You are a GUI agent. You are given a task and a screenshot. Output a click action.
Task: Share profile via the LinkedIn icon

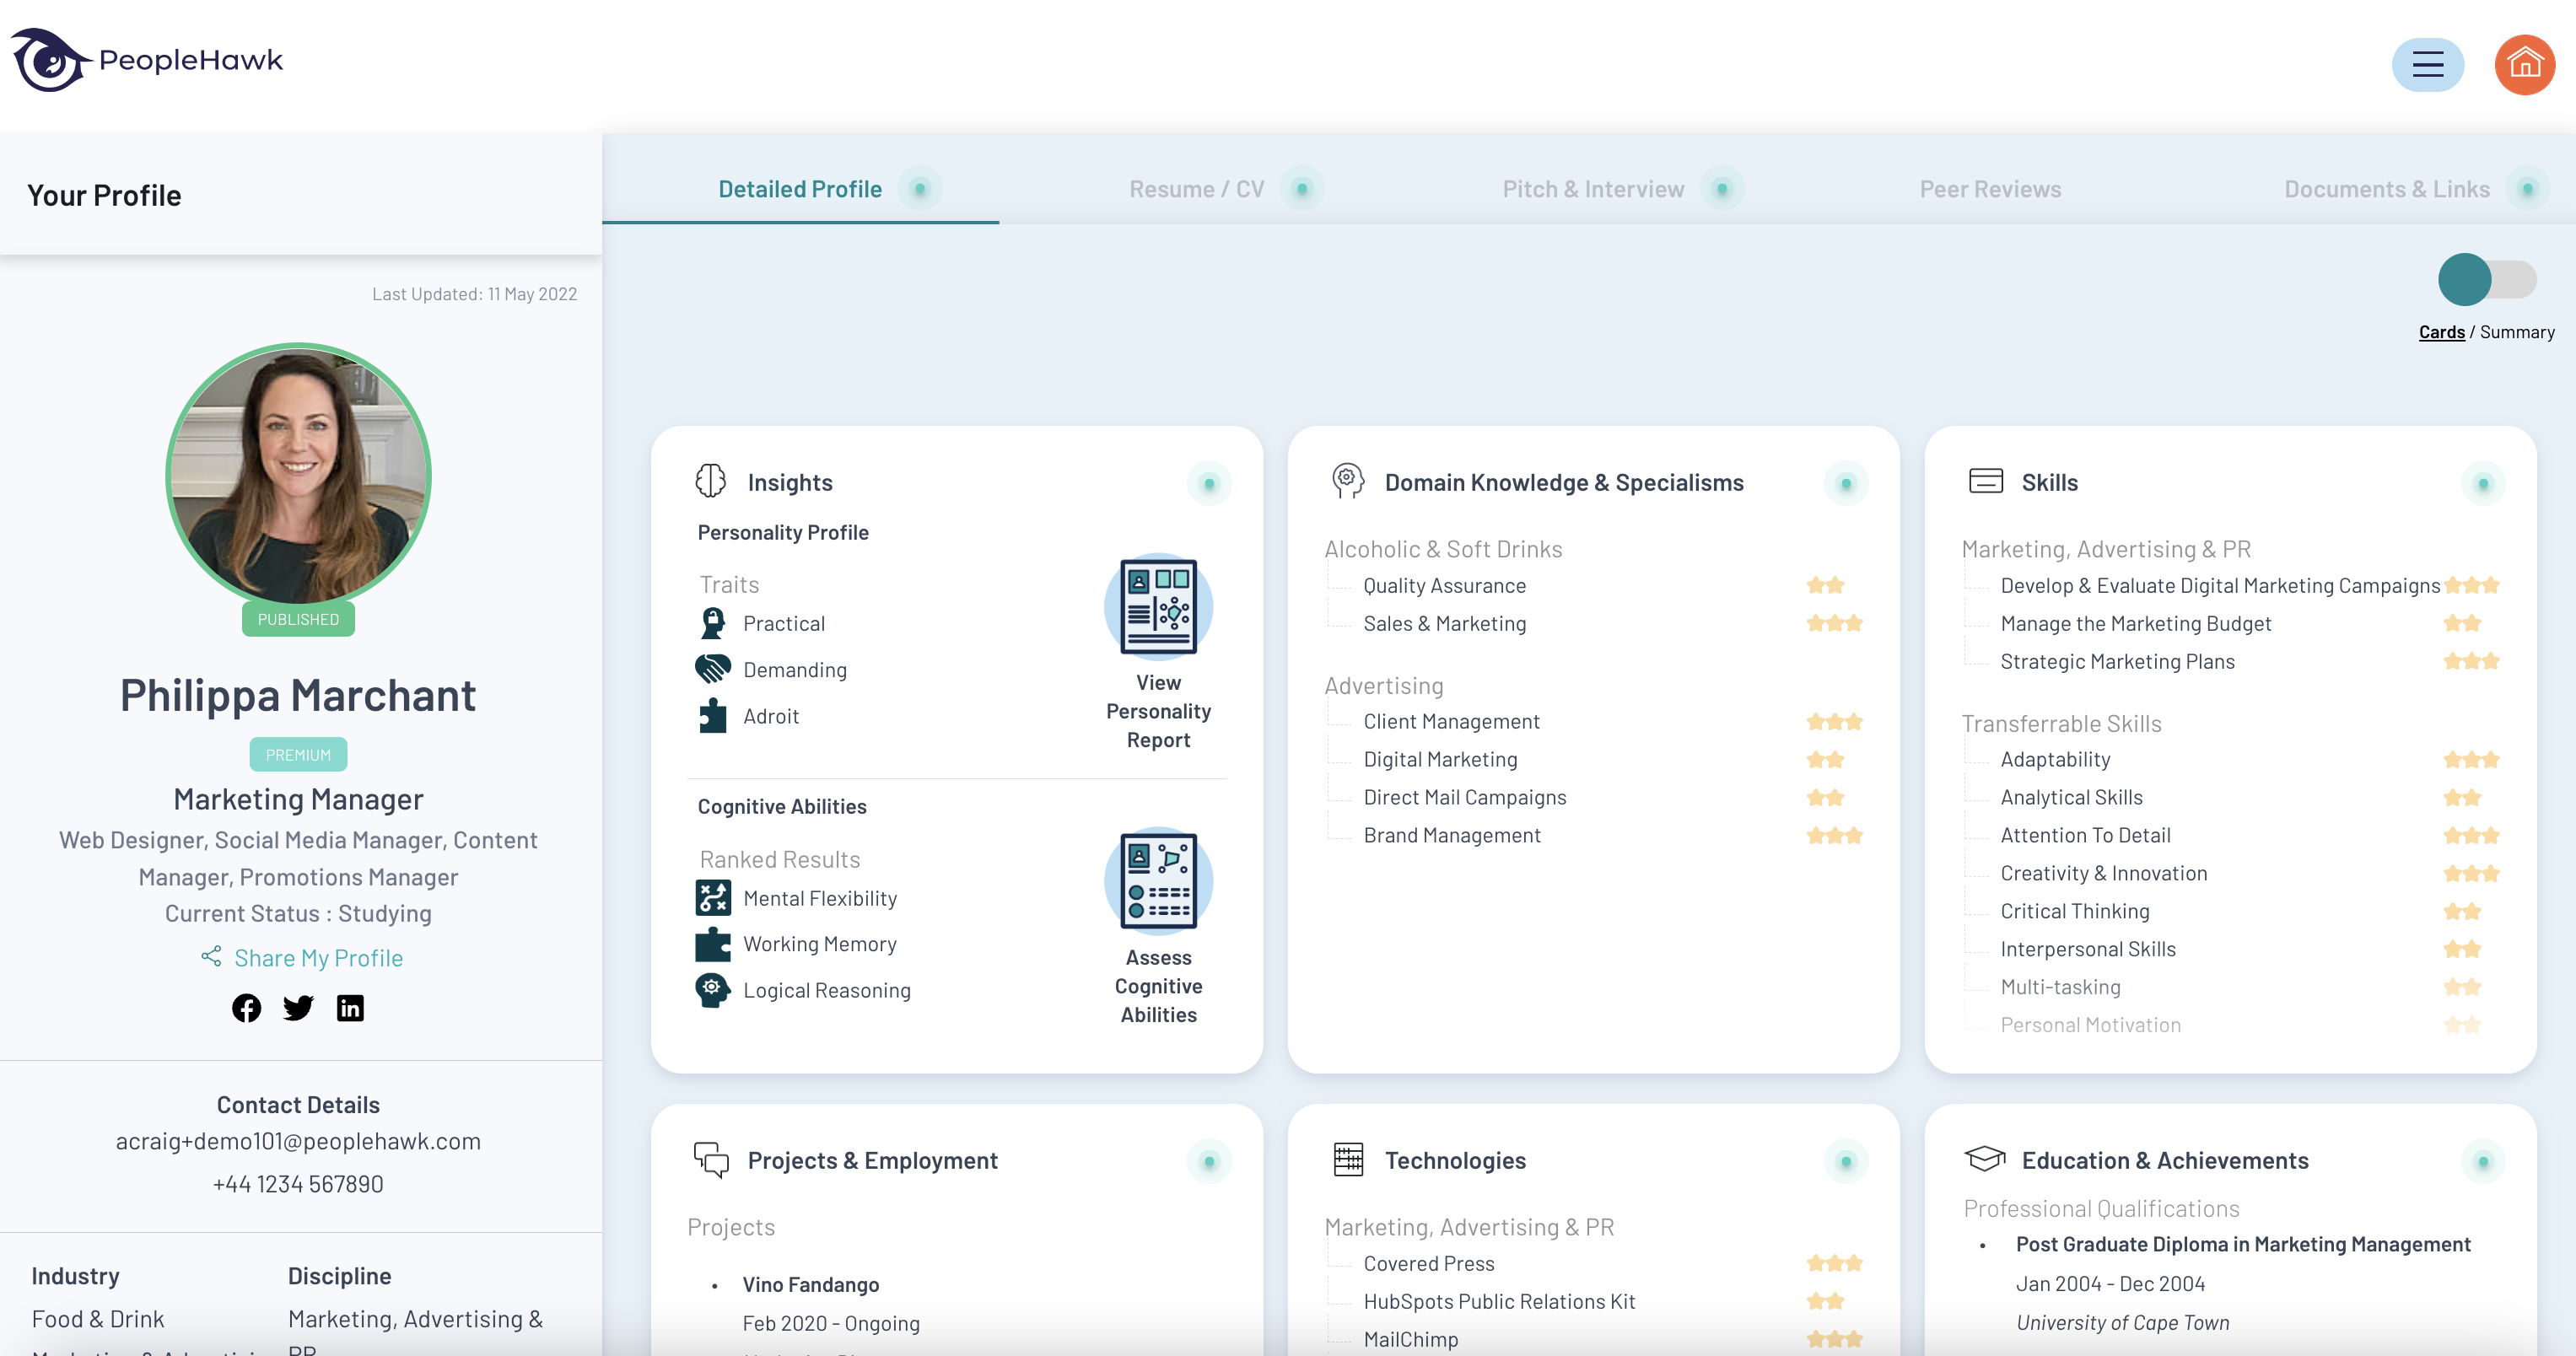(350, 1007)
